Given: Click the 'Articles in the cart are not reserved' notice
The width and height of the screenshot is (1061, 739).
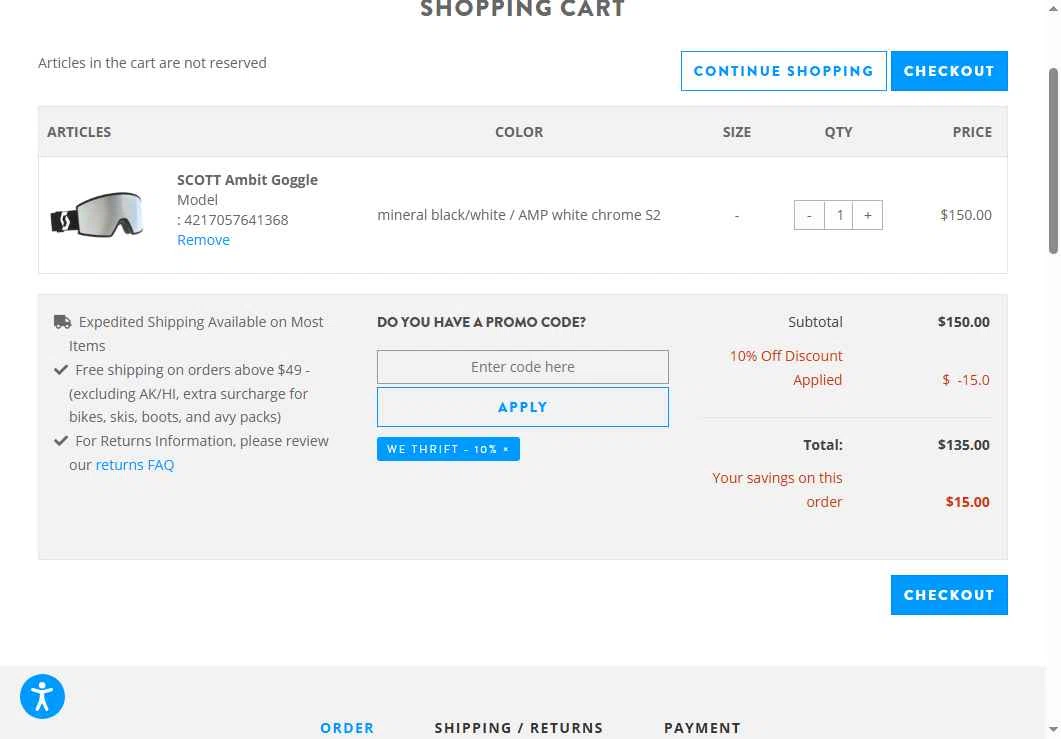Looking at the screenshot, I should 152,63.
